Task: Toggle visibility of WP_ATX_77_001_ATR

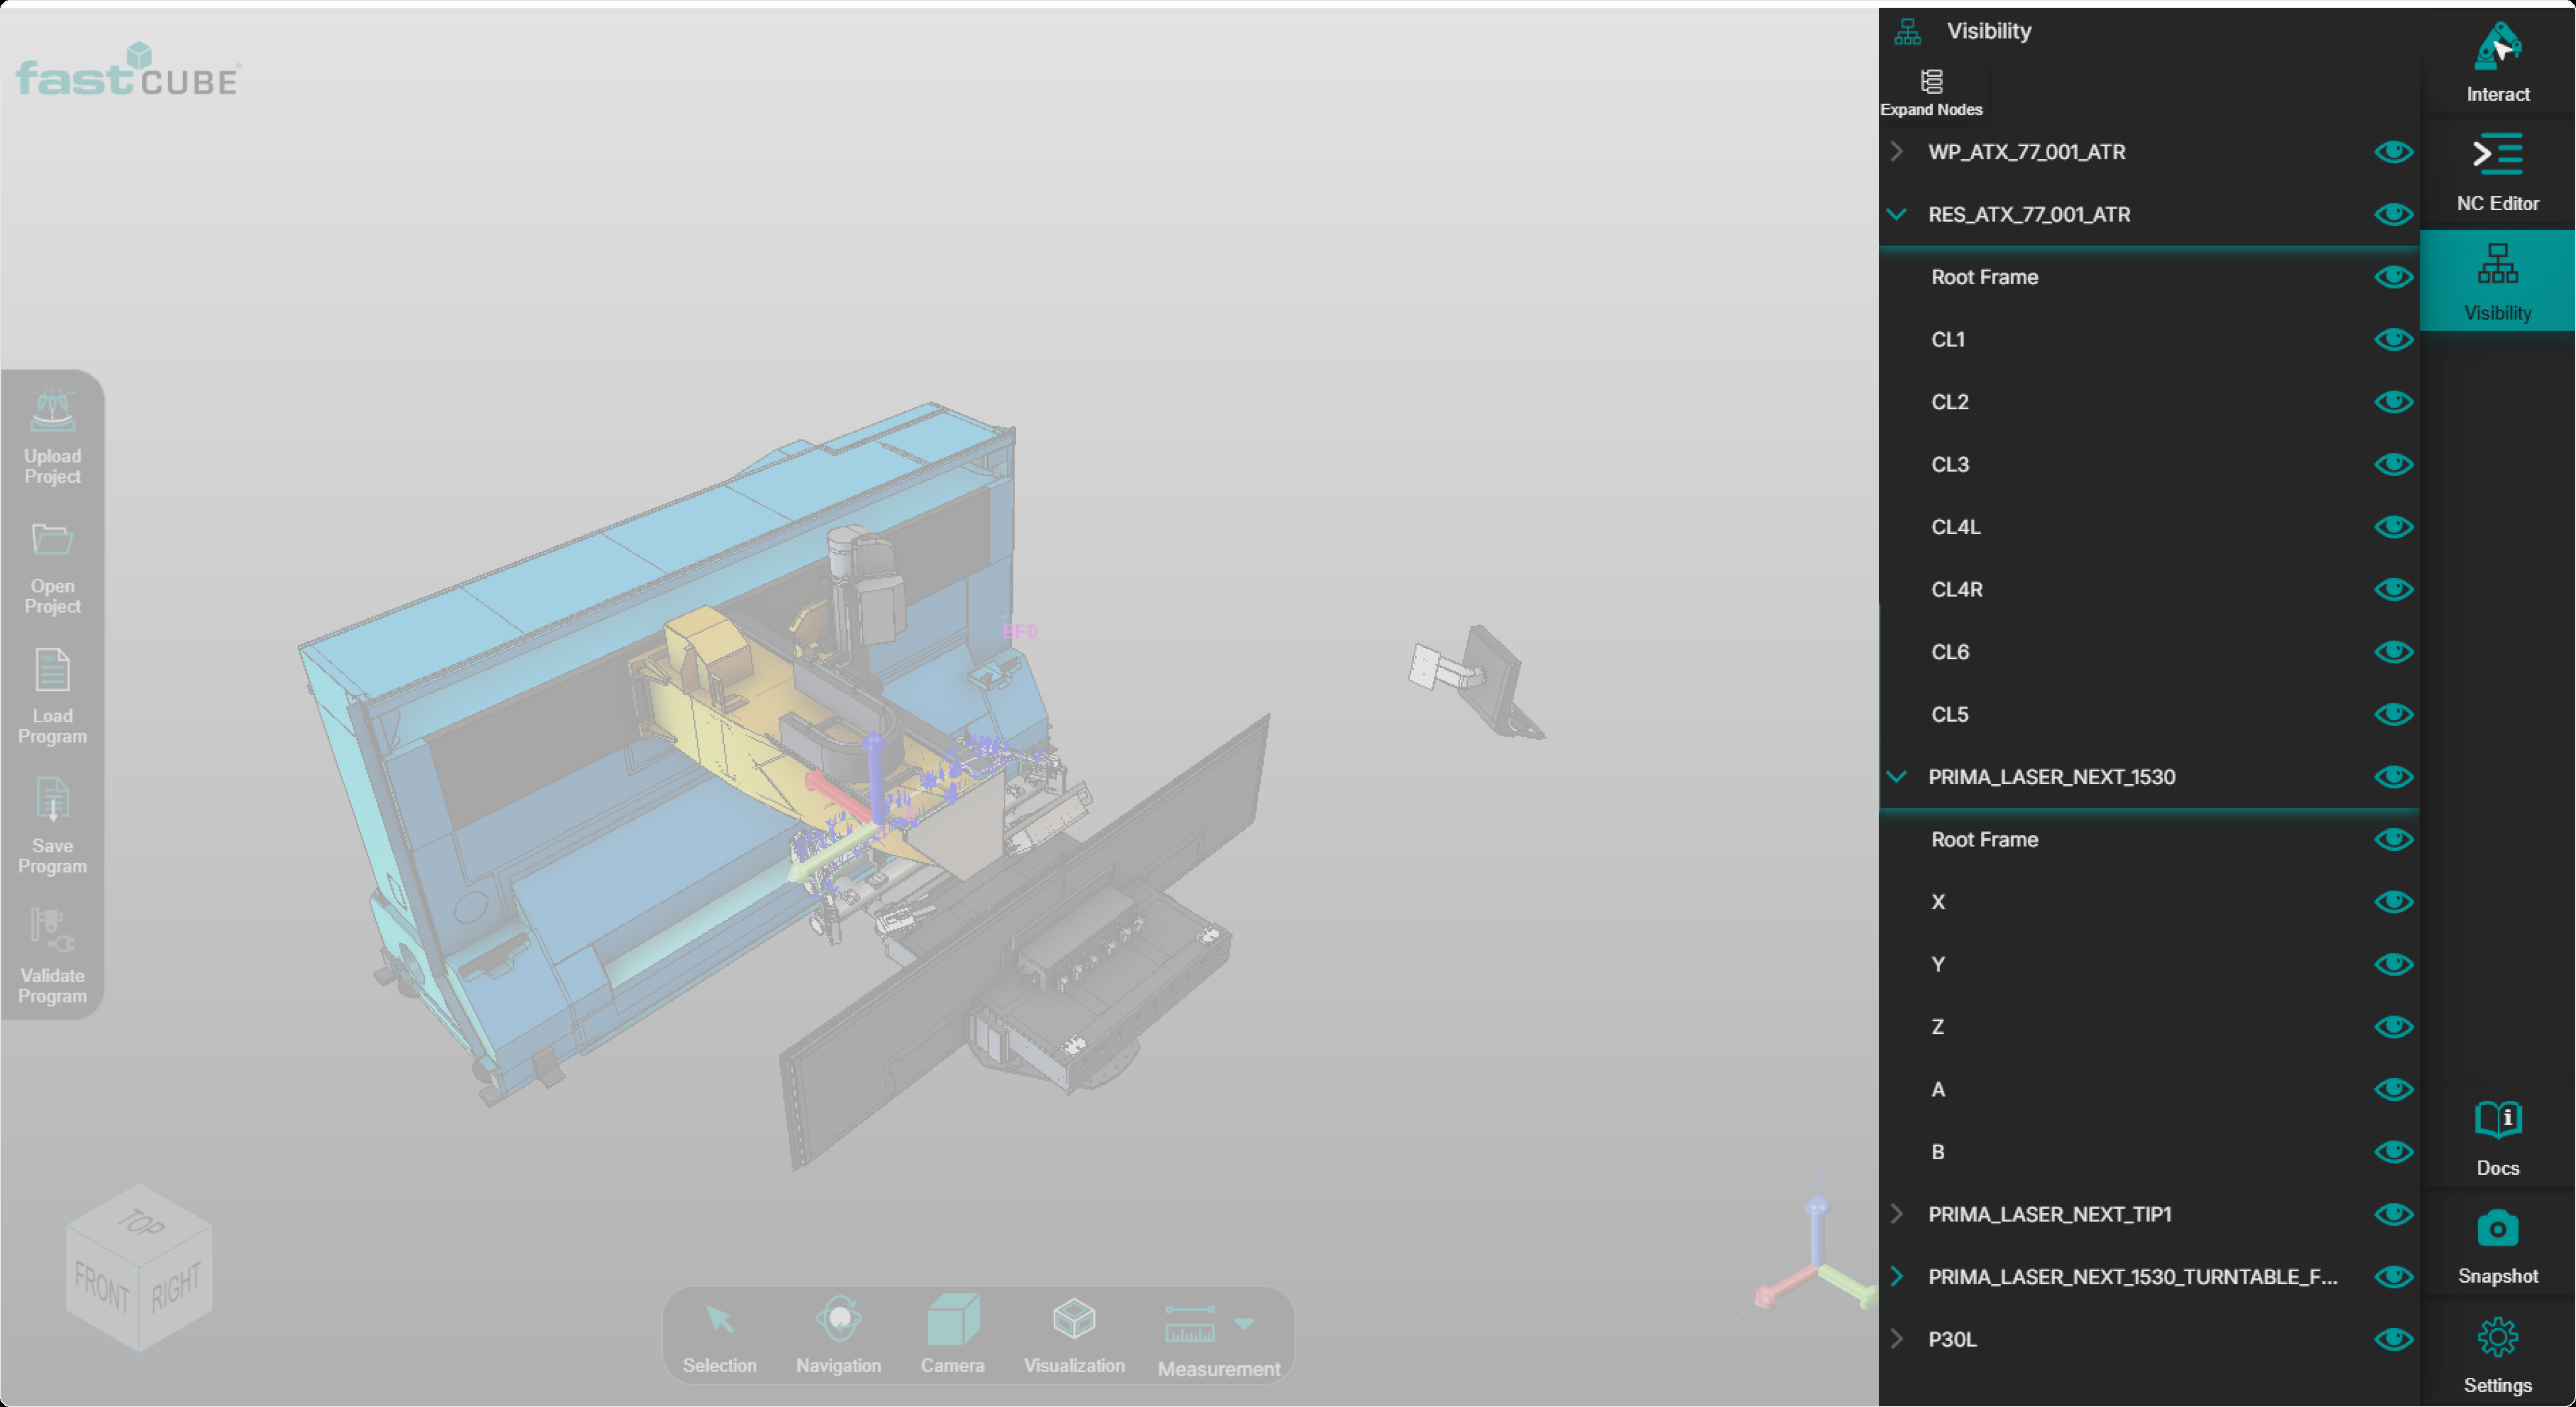Action: pyautogui.click(x=2393, y=151)
